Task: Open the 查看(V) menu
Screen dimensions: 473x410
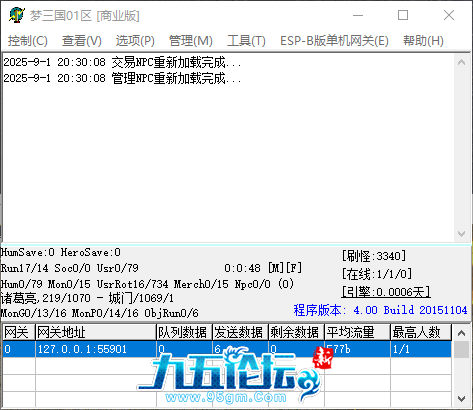Action: [x=82, y=41]
